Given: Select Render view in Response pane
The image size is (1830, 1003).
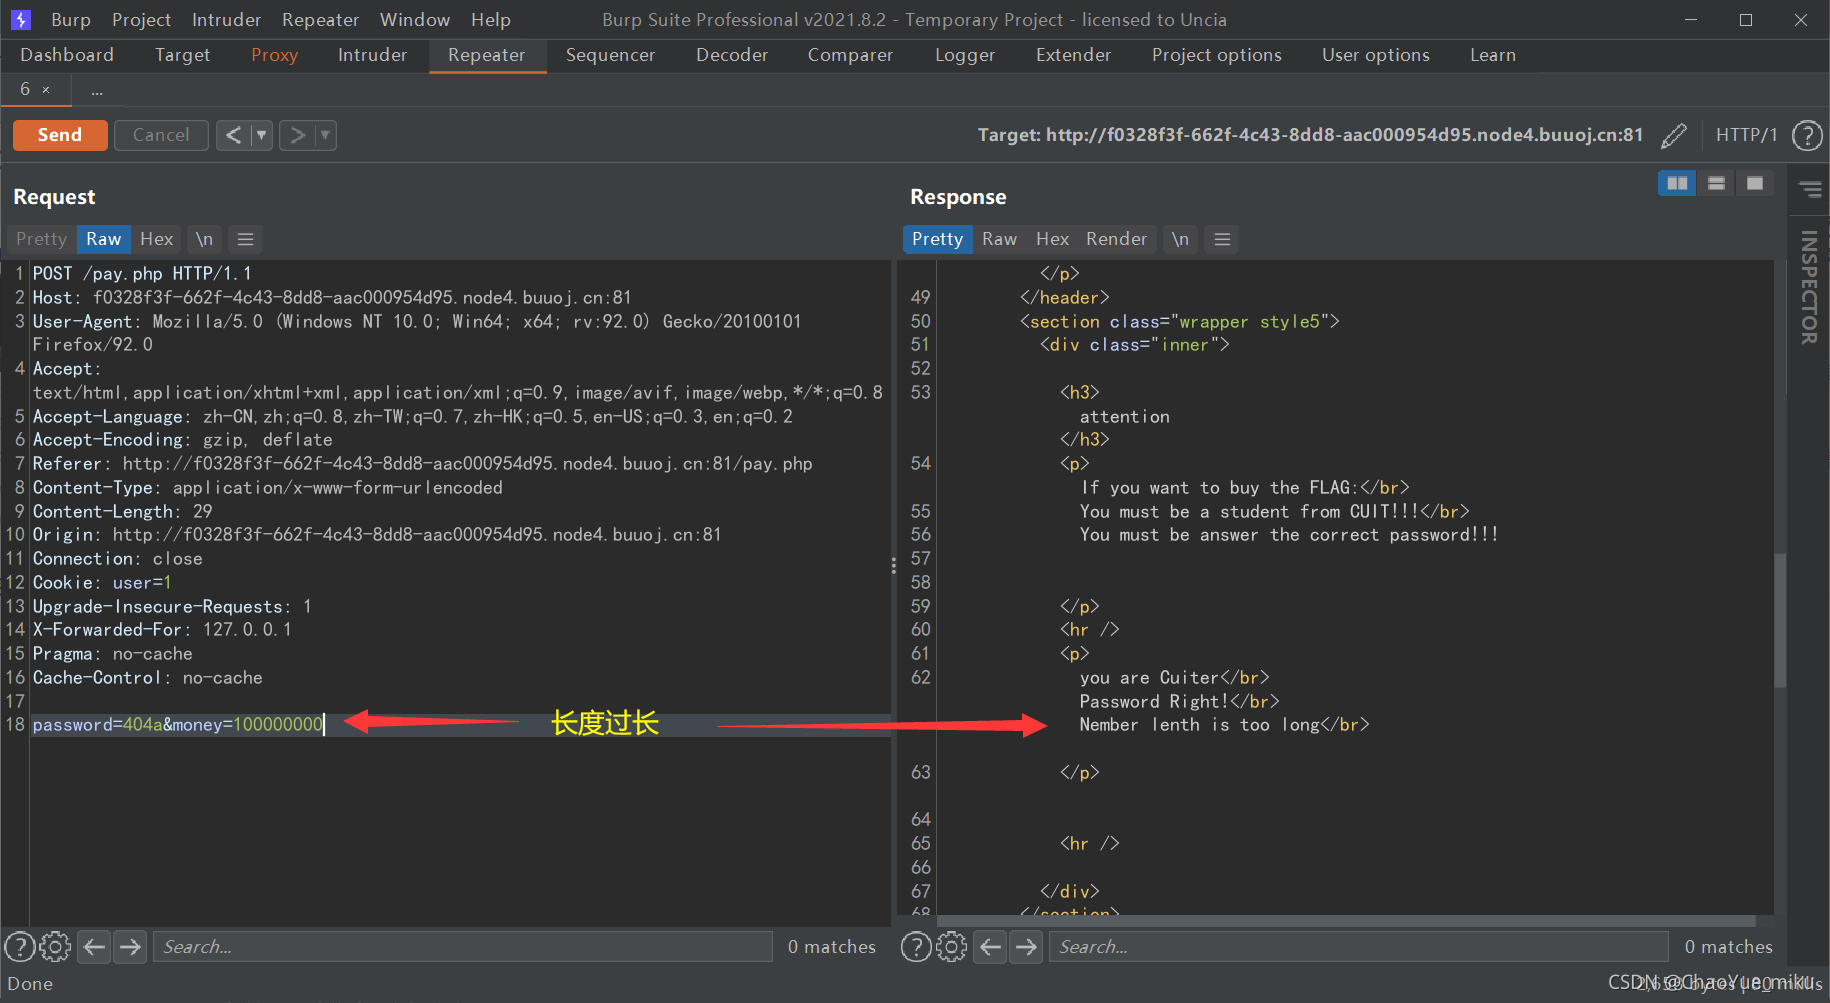Looking at the screenshot, I should click(1116, 239).
